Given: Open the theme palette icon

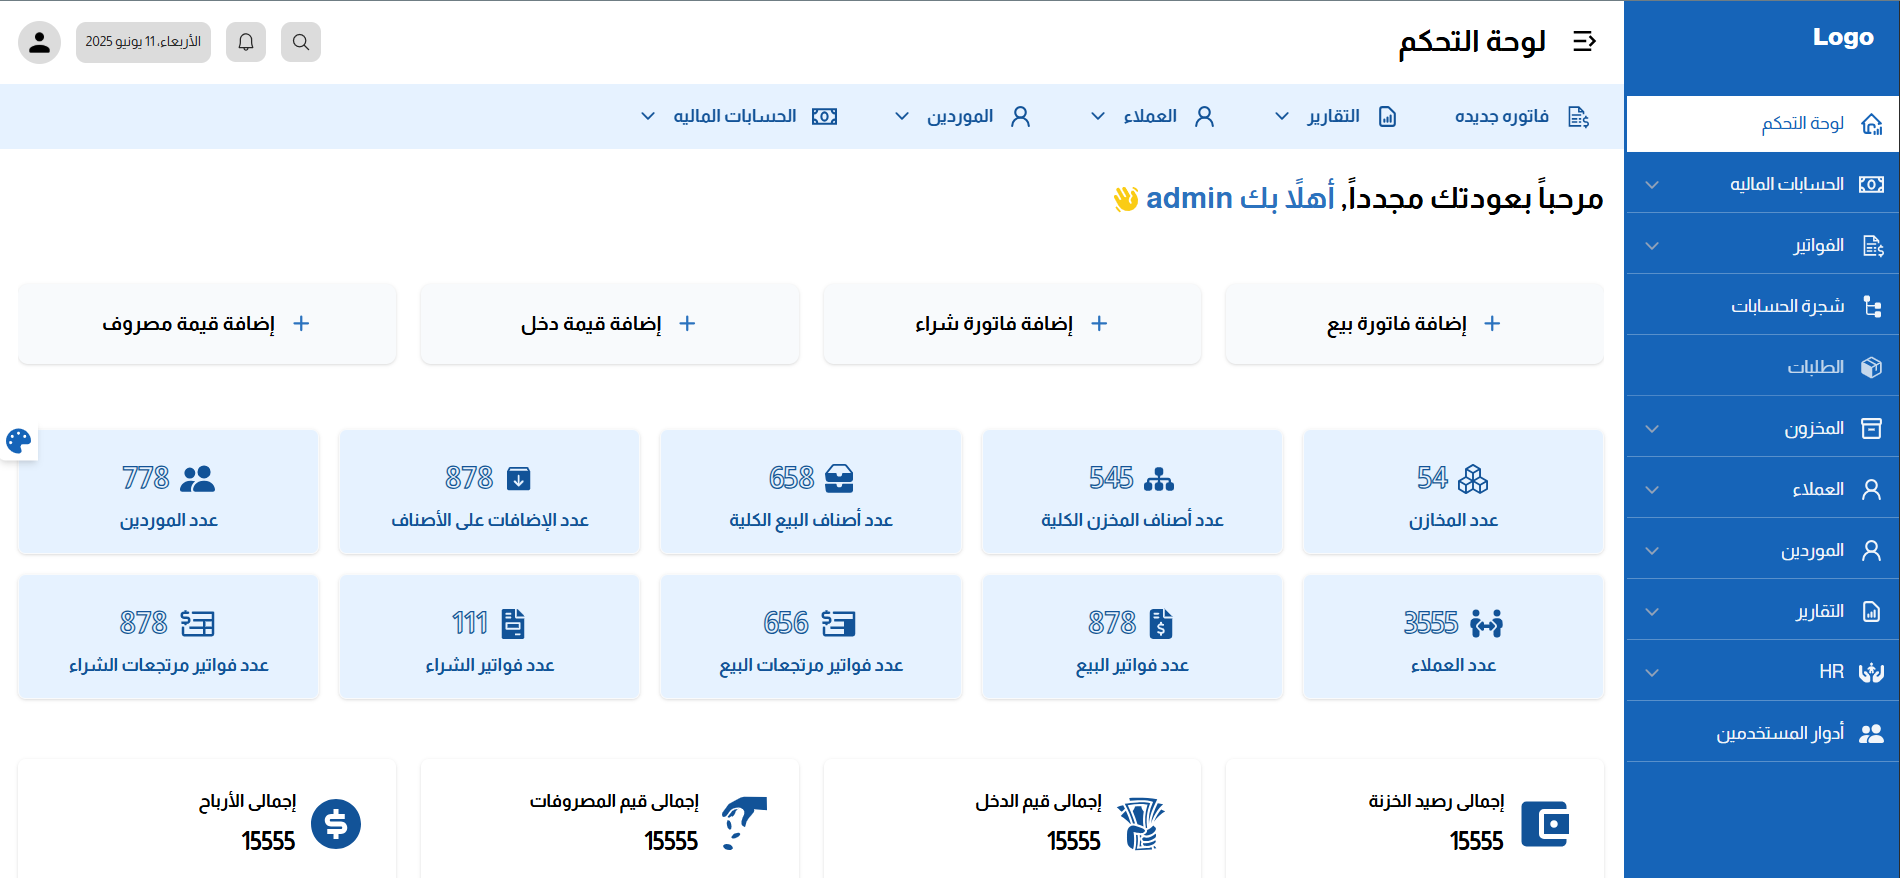Looking at the screenshot, I should coord(18,441).
